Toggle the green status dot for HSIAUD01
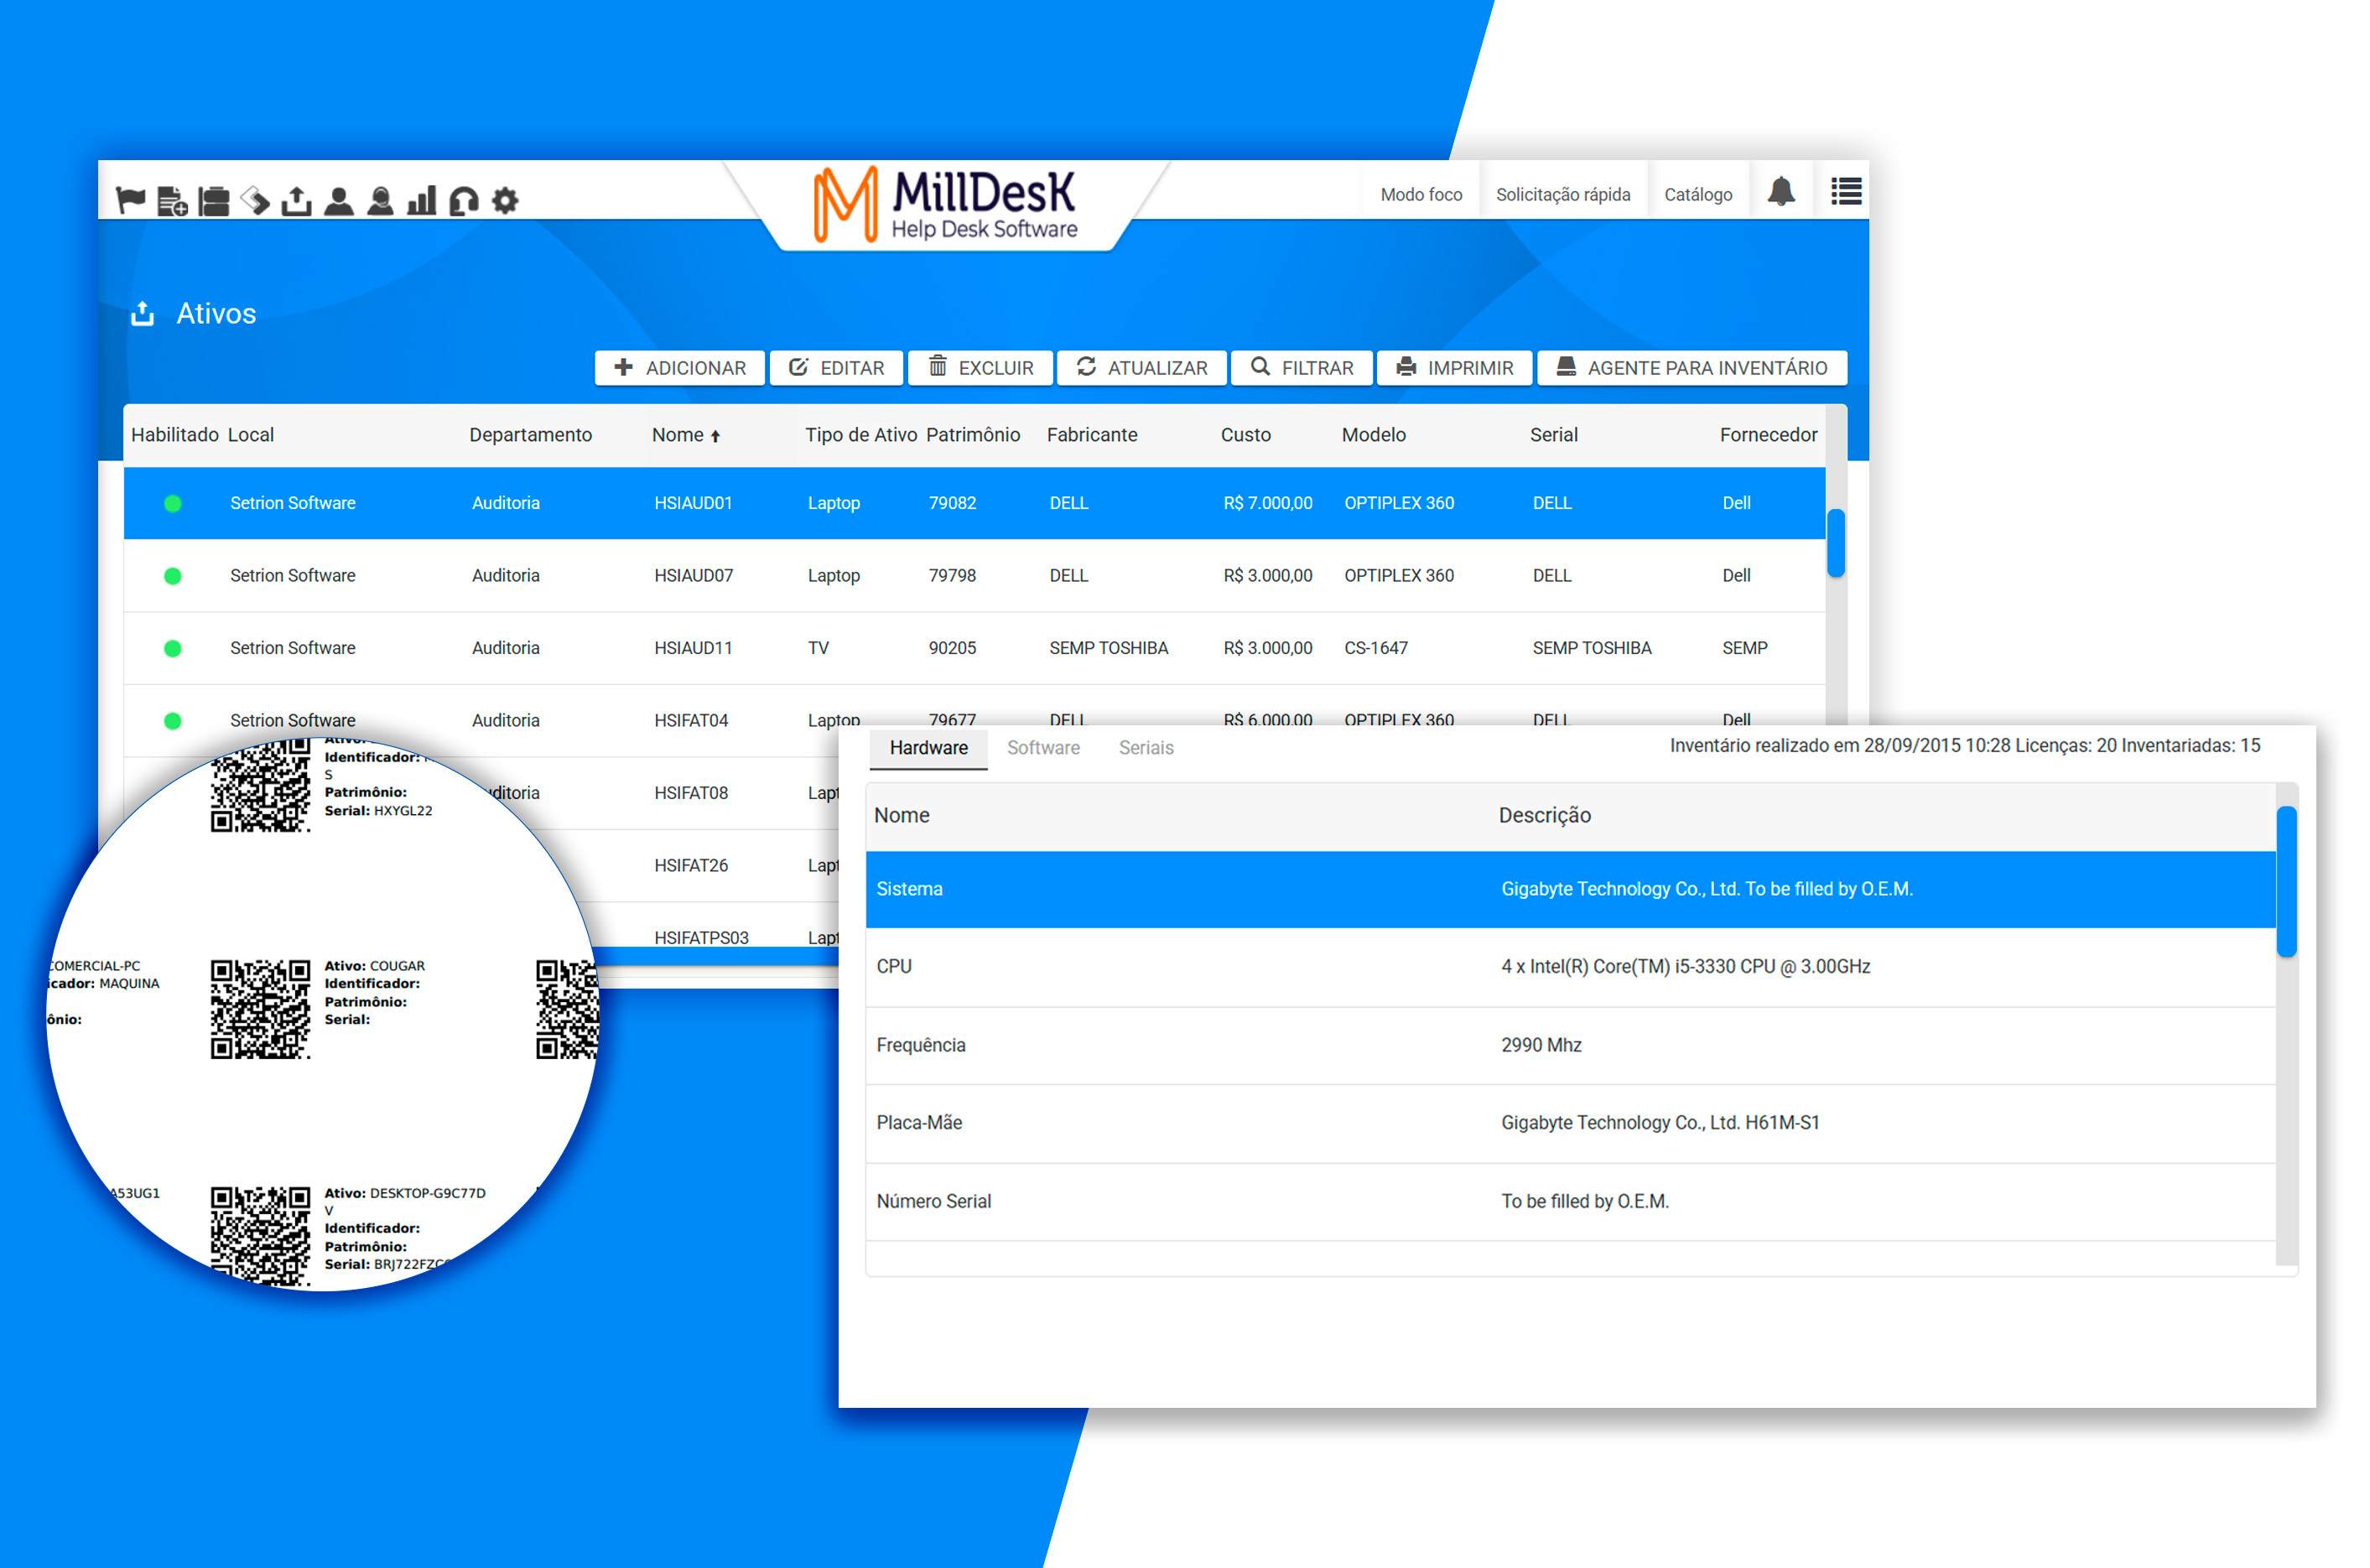Screen dimensions: 2370x1568 173,504
